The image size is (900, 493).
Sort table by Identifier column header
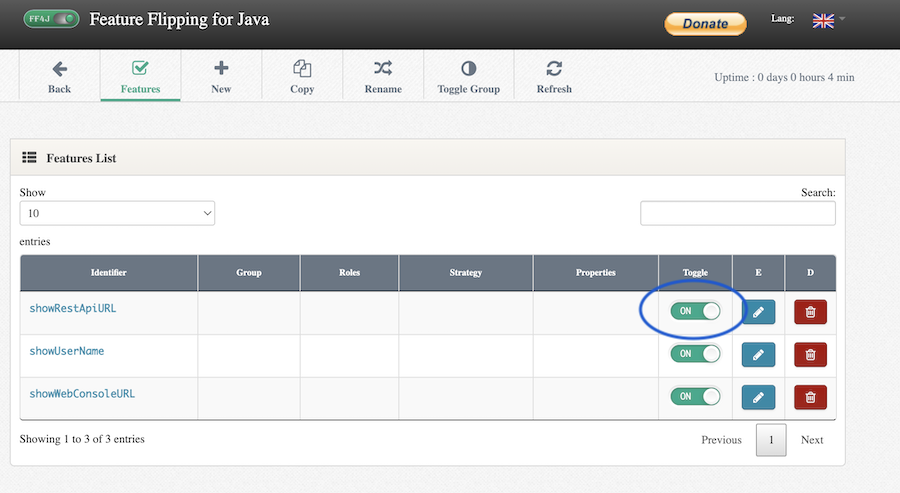(x=108, y=272)
